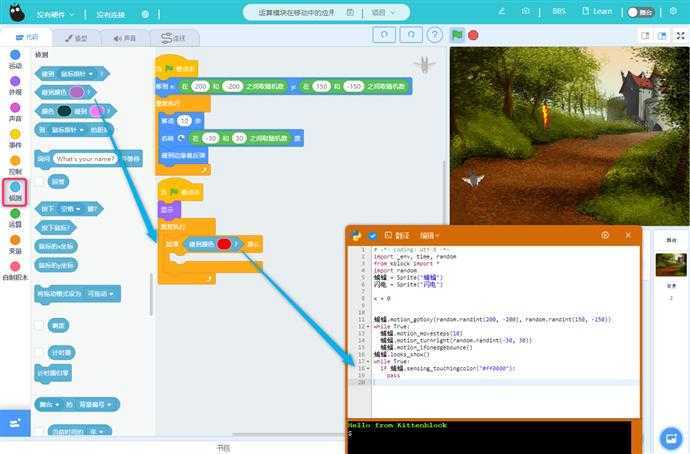Click add extension button at bottom left
Image resolution: width=690 pixels, height=454 pixels.
(15, 423)
